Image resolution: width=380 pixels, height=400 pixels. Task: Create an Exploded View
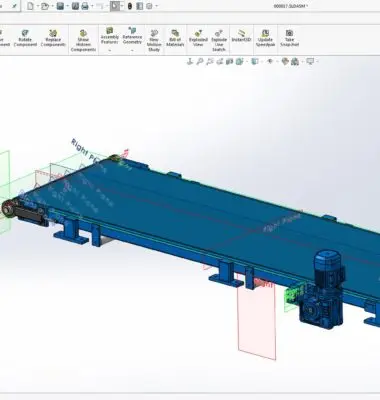pos(198,38)
